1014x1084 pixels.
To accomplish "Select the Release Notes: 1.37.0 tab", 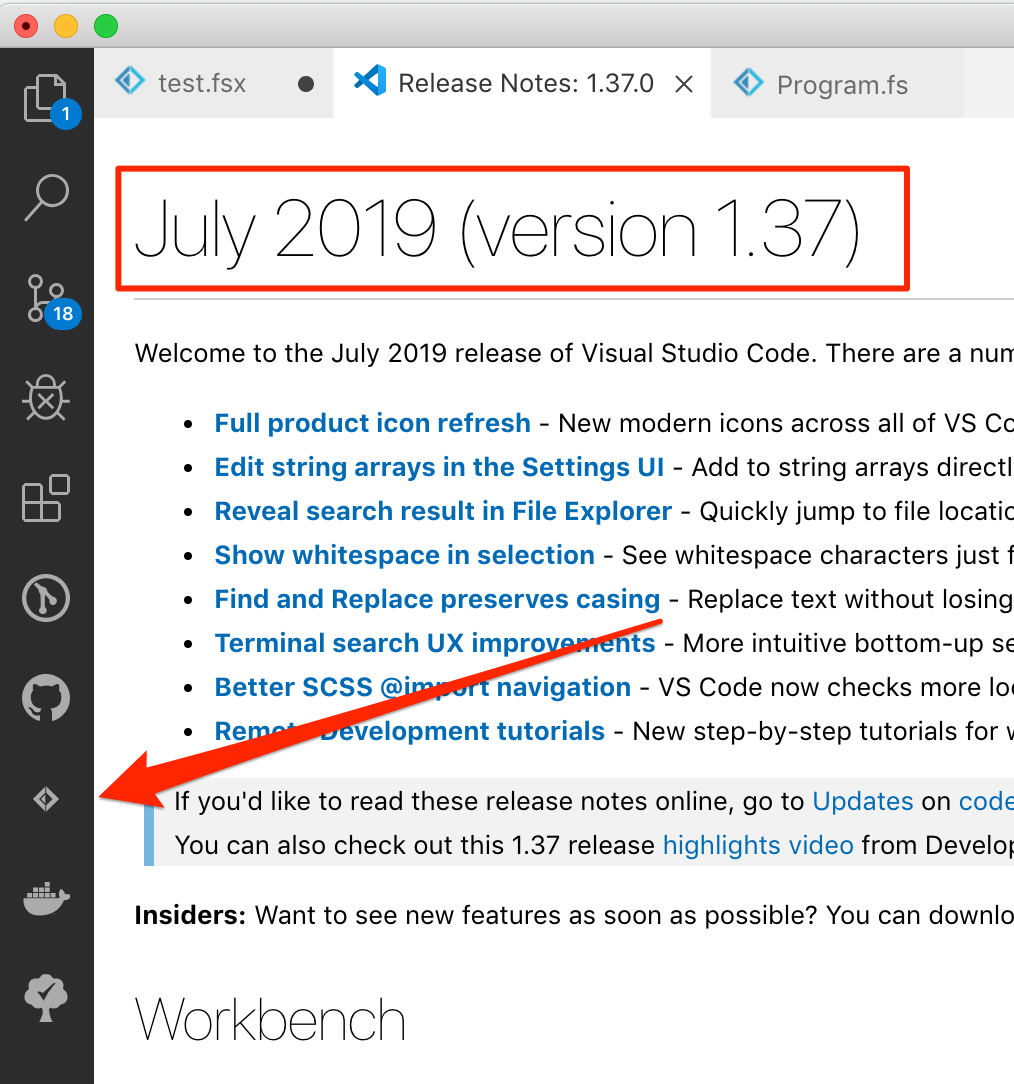I will coord(520,83).
